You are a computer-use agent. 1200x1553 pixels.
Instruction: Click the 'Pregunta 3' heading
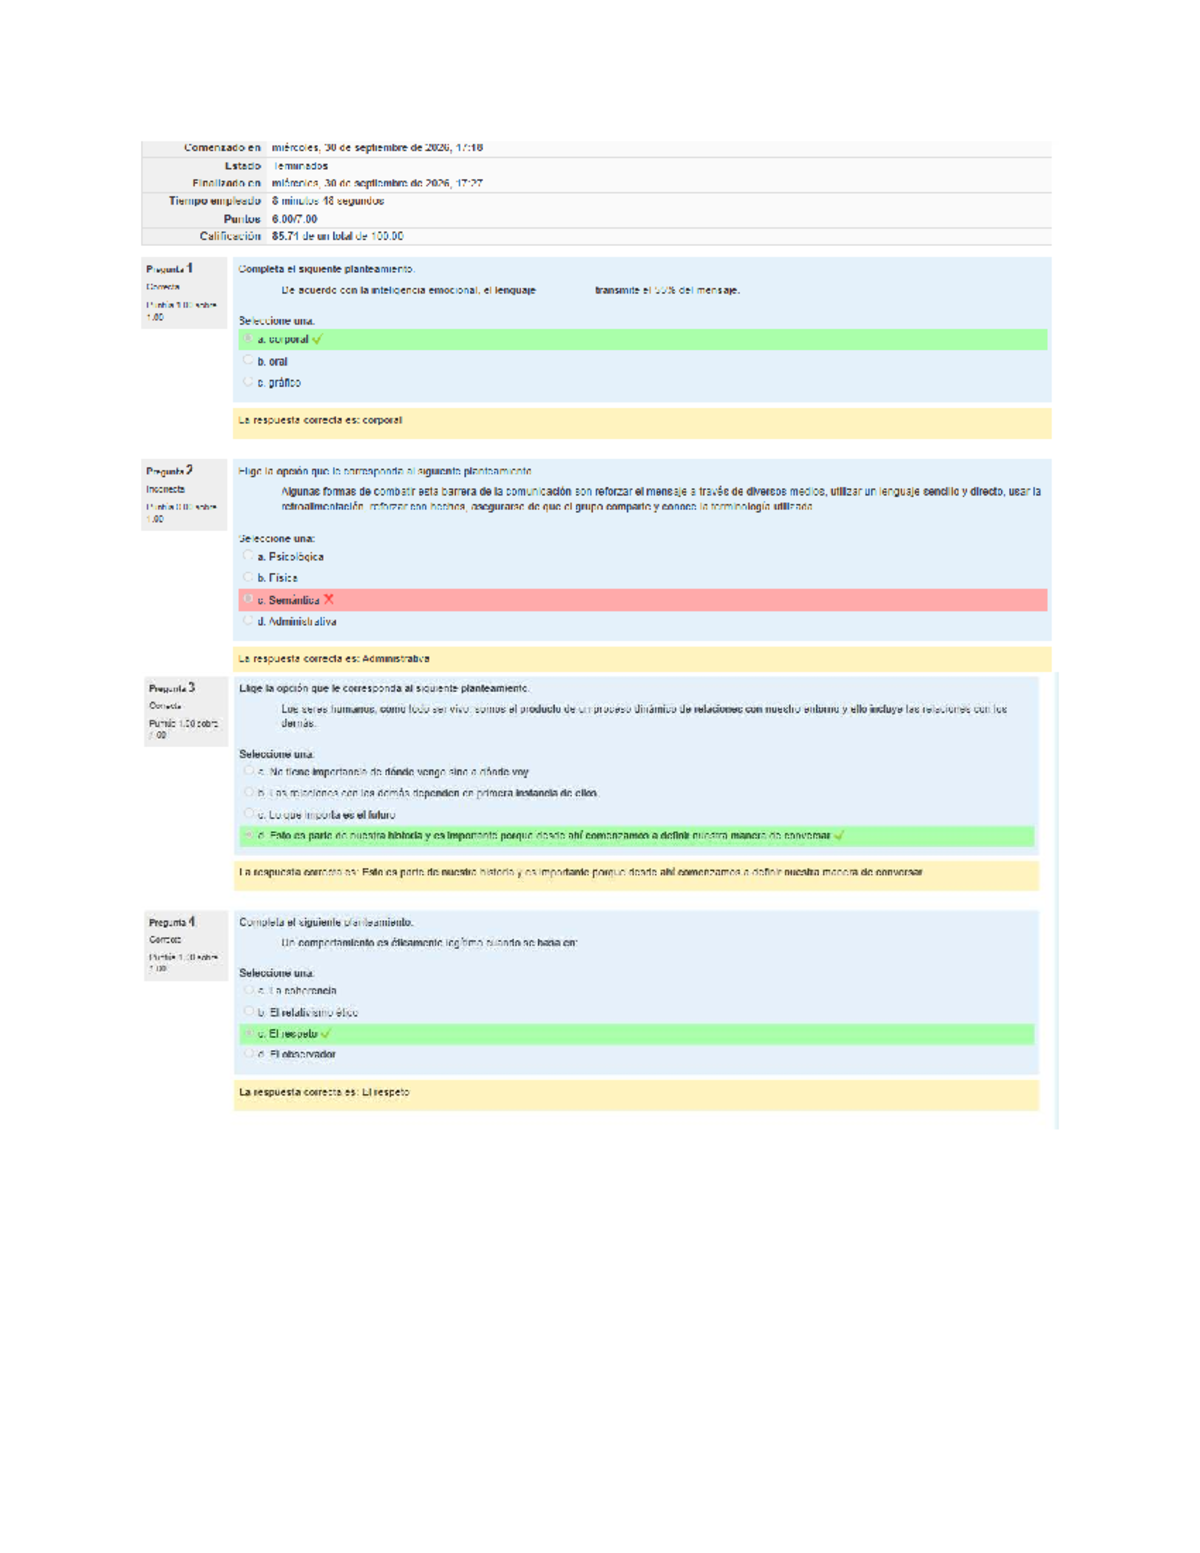click(x=172, y=688)
